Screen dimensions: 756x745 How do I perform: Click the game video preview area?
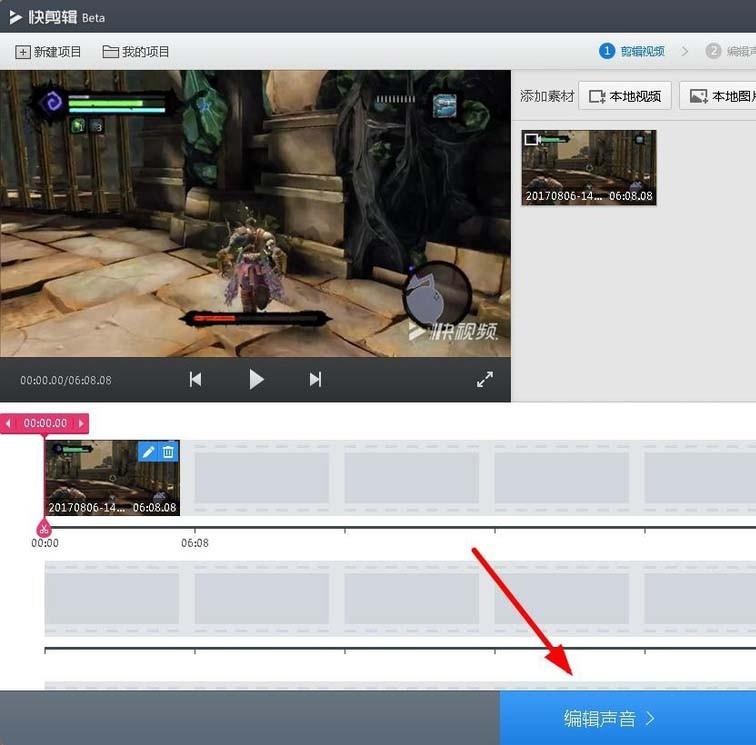click(255, 212)
